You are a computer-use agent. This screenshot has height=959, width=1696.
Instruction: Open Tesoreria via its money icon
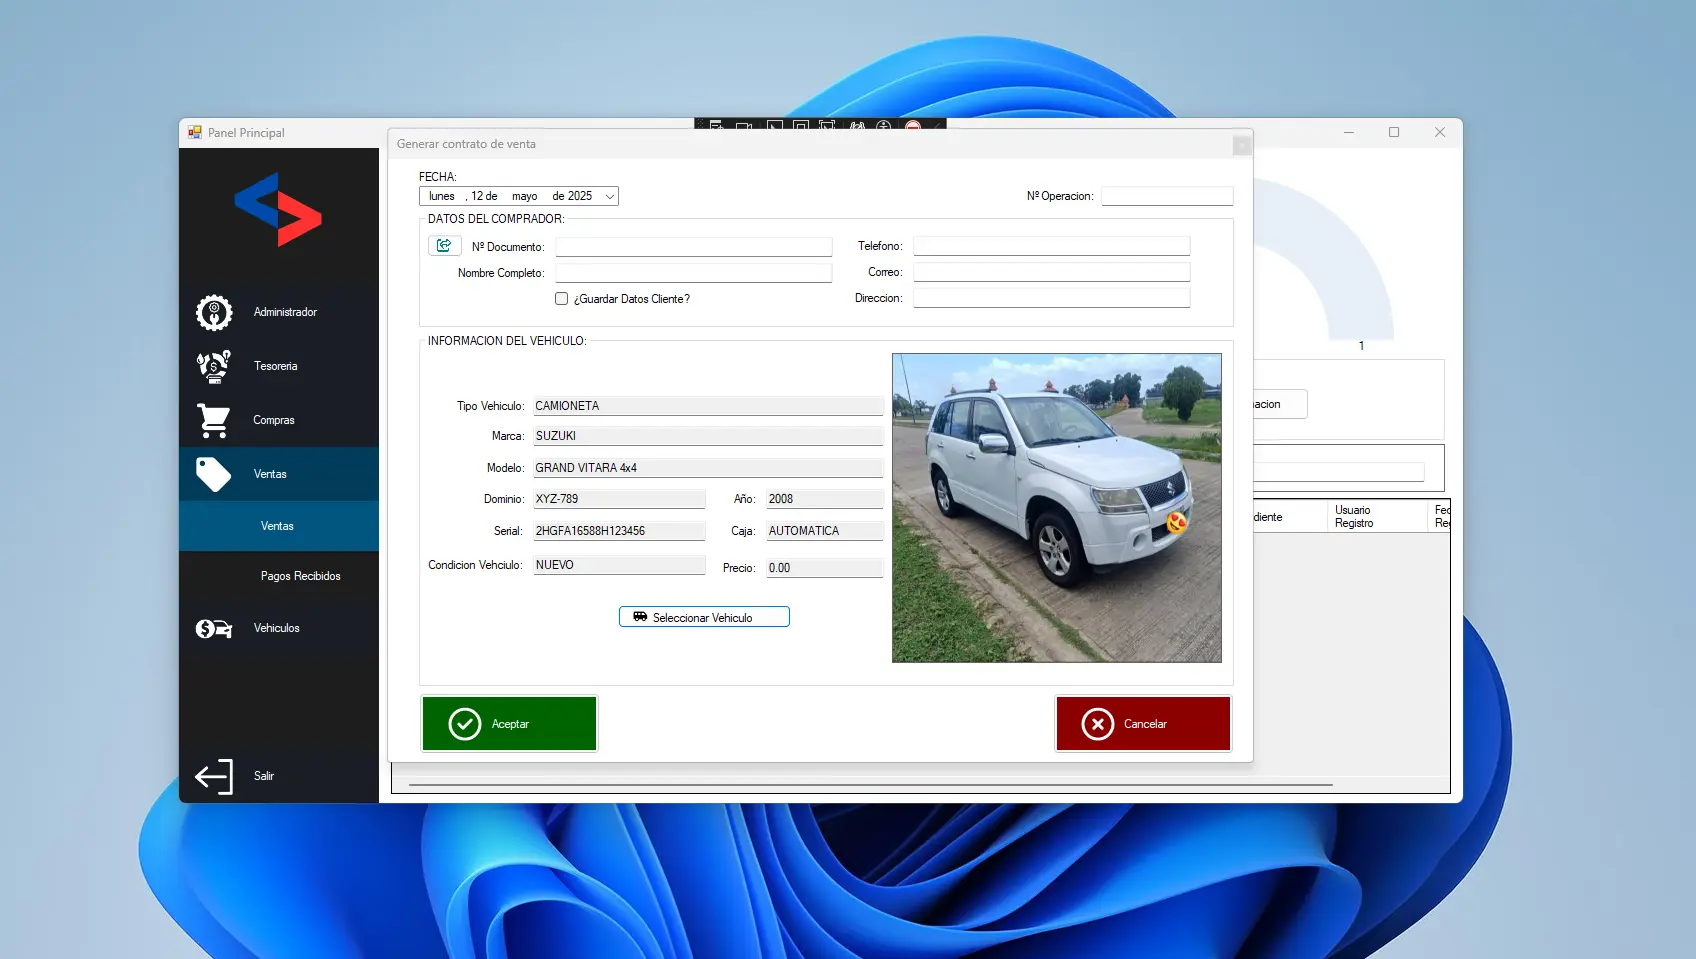(x=214, y=367)
